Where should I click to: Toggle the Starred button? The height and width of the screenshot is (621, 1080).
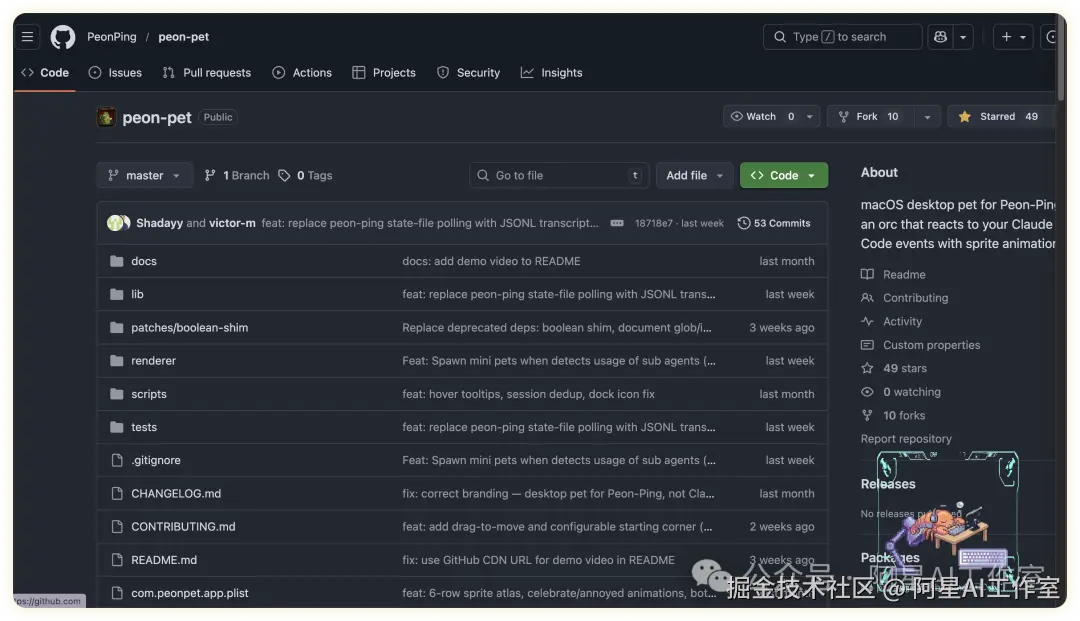(998, 116)
